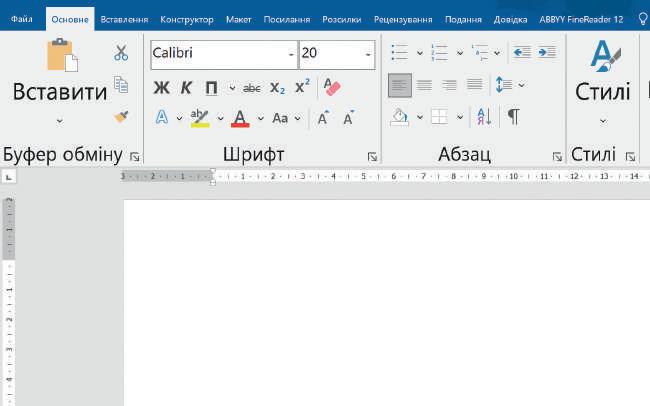Apply yellow text highlight color
Screen dimensions: 650x406
pyautogui.click(x=200, y=118)
